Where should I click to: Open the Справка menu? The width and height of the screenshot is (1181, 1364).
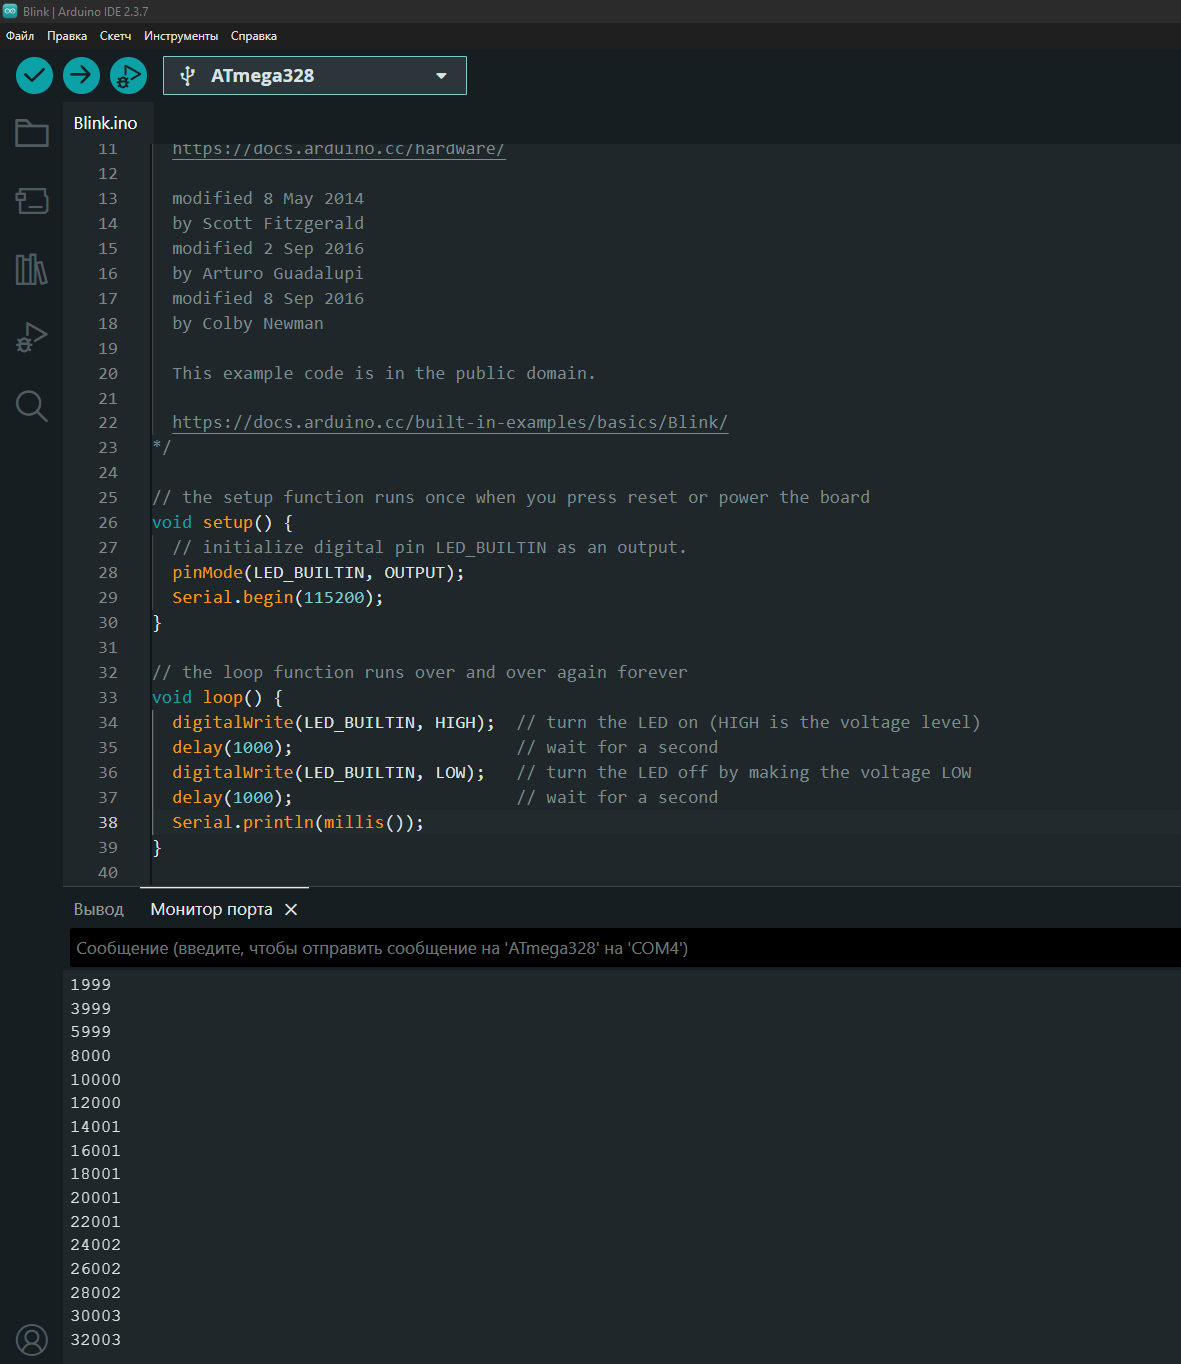[253, 36]
